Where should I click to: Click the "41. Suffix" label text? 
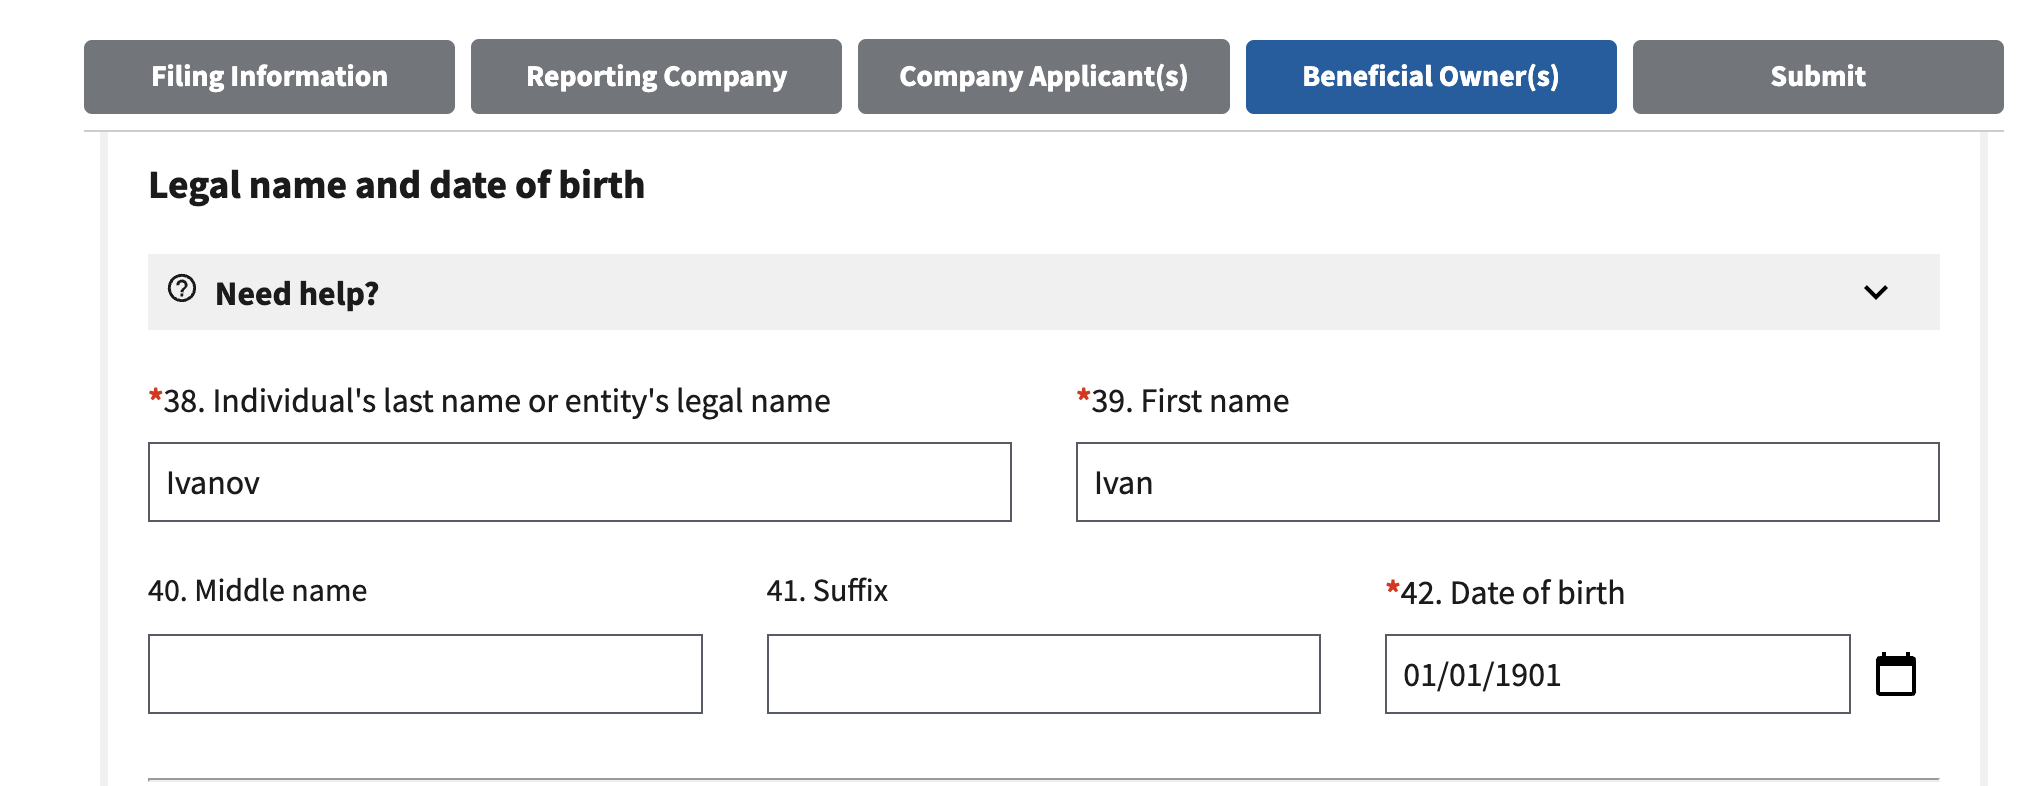tap(827, 591)
